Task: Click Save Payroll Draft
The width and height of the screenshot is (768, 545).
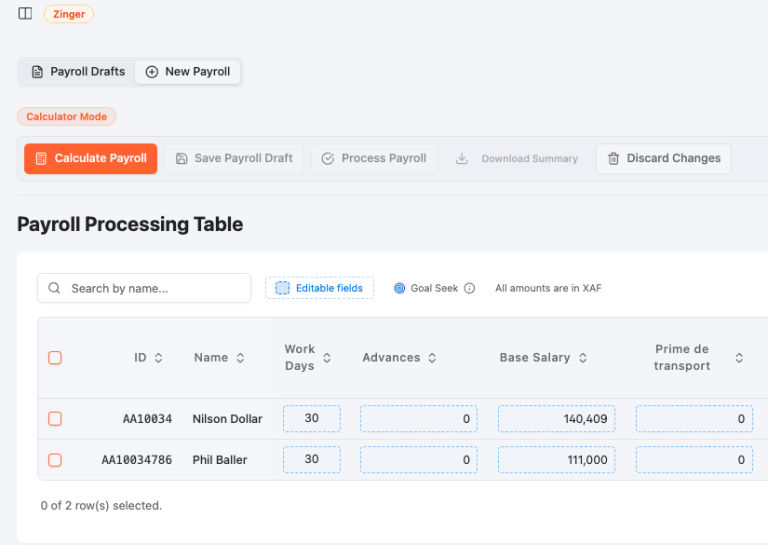Action: tap(234, 159)
